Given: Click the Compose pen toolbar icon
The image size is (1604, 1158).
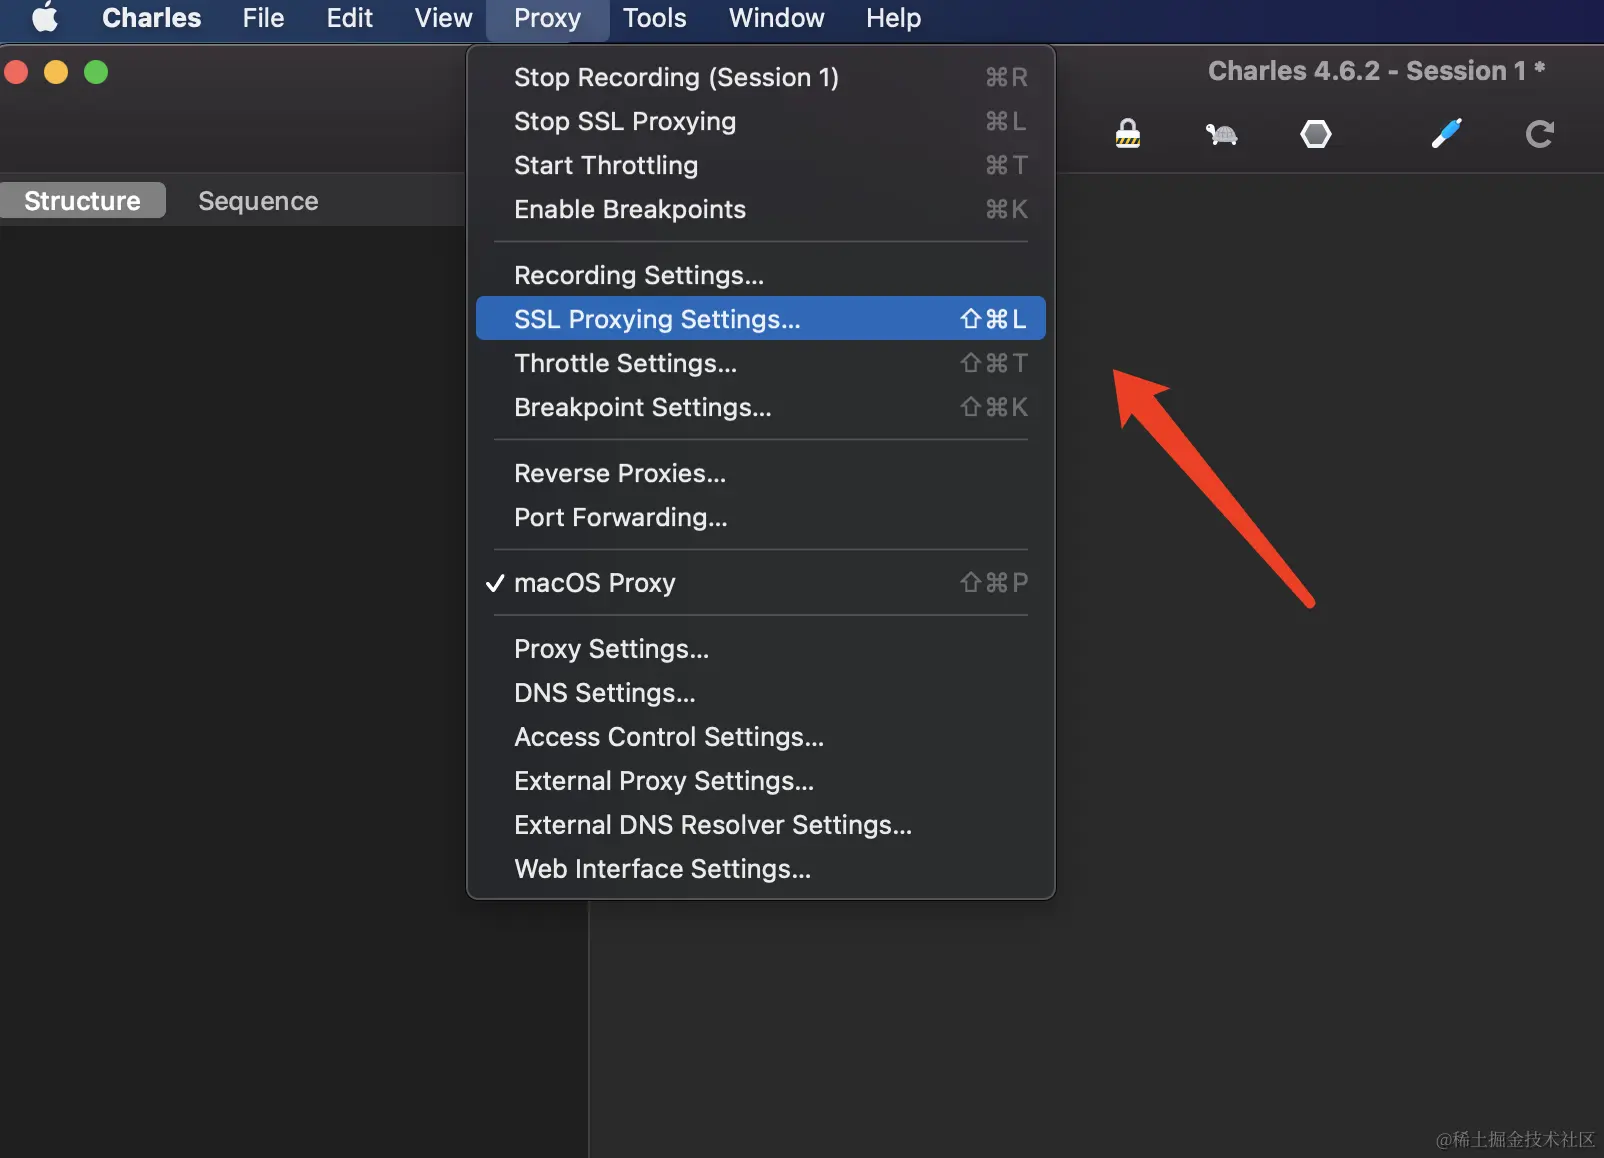Looking at the screenshot, I should point(1447,133).
